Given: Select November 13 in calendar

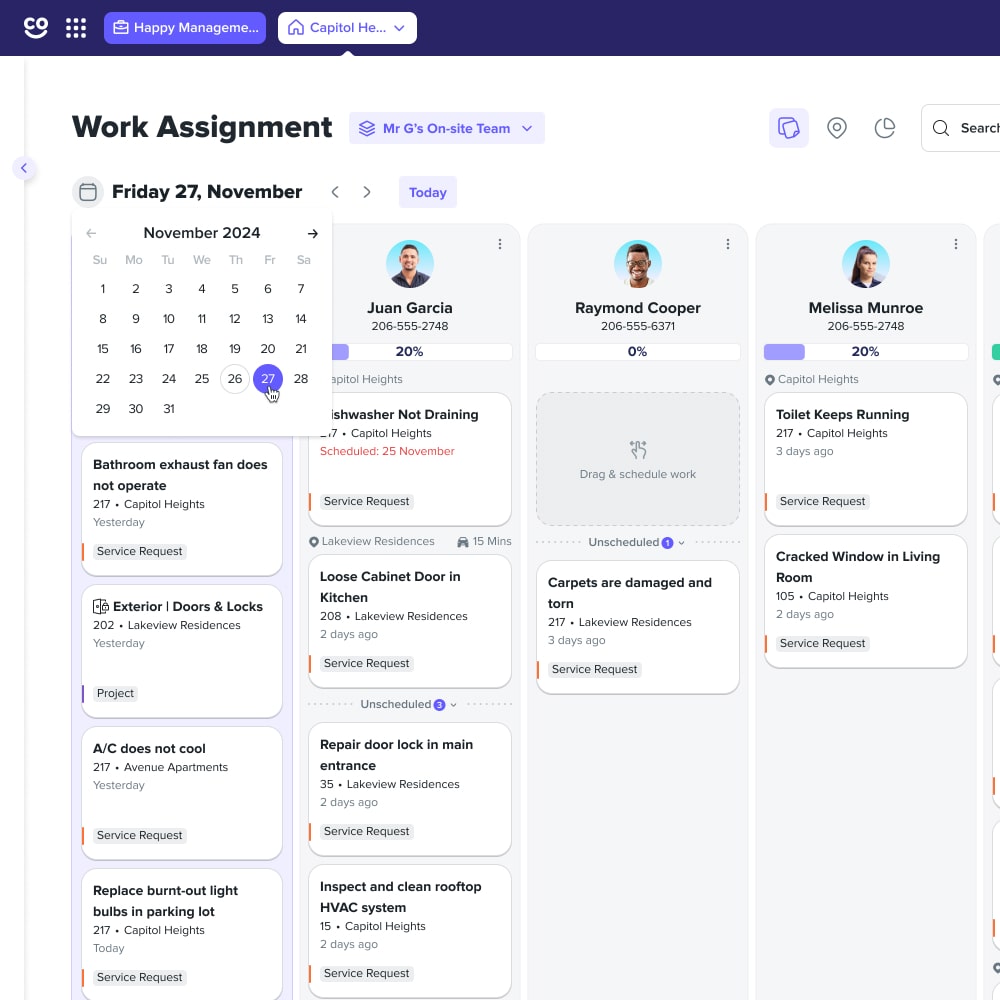Looking at the screenshot, I should pos(268,319).
